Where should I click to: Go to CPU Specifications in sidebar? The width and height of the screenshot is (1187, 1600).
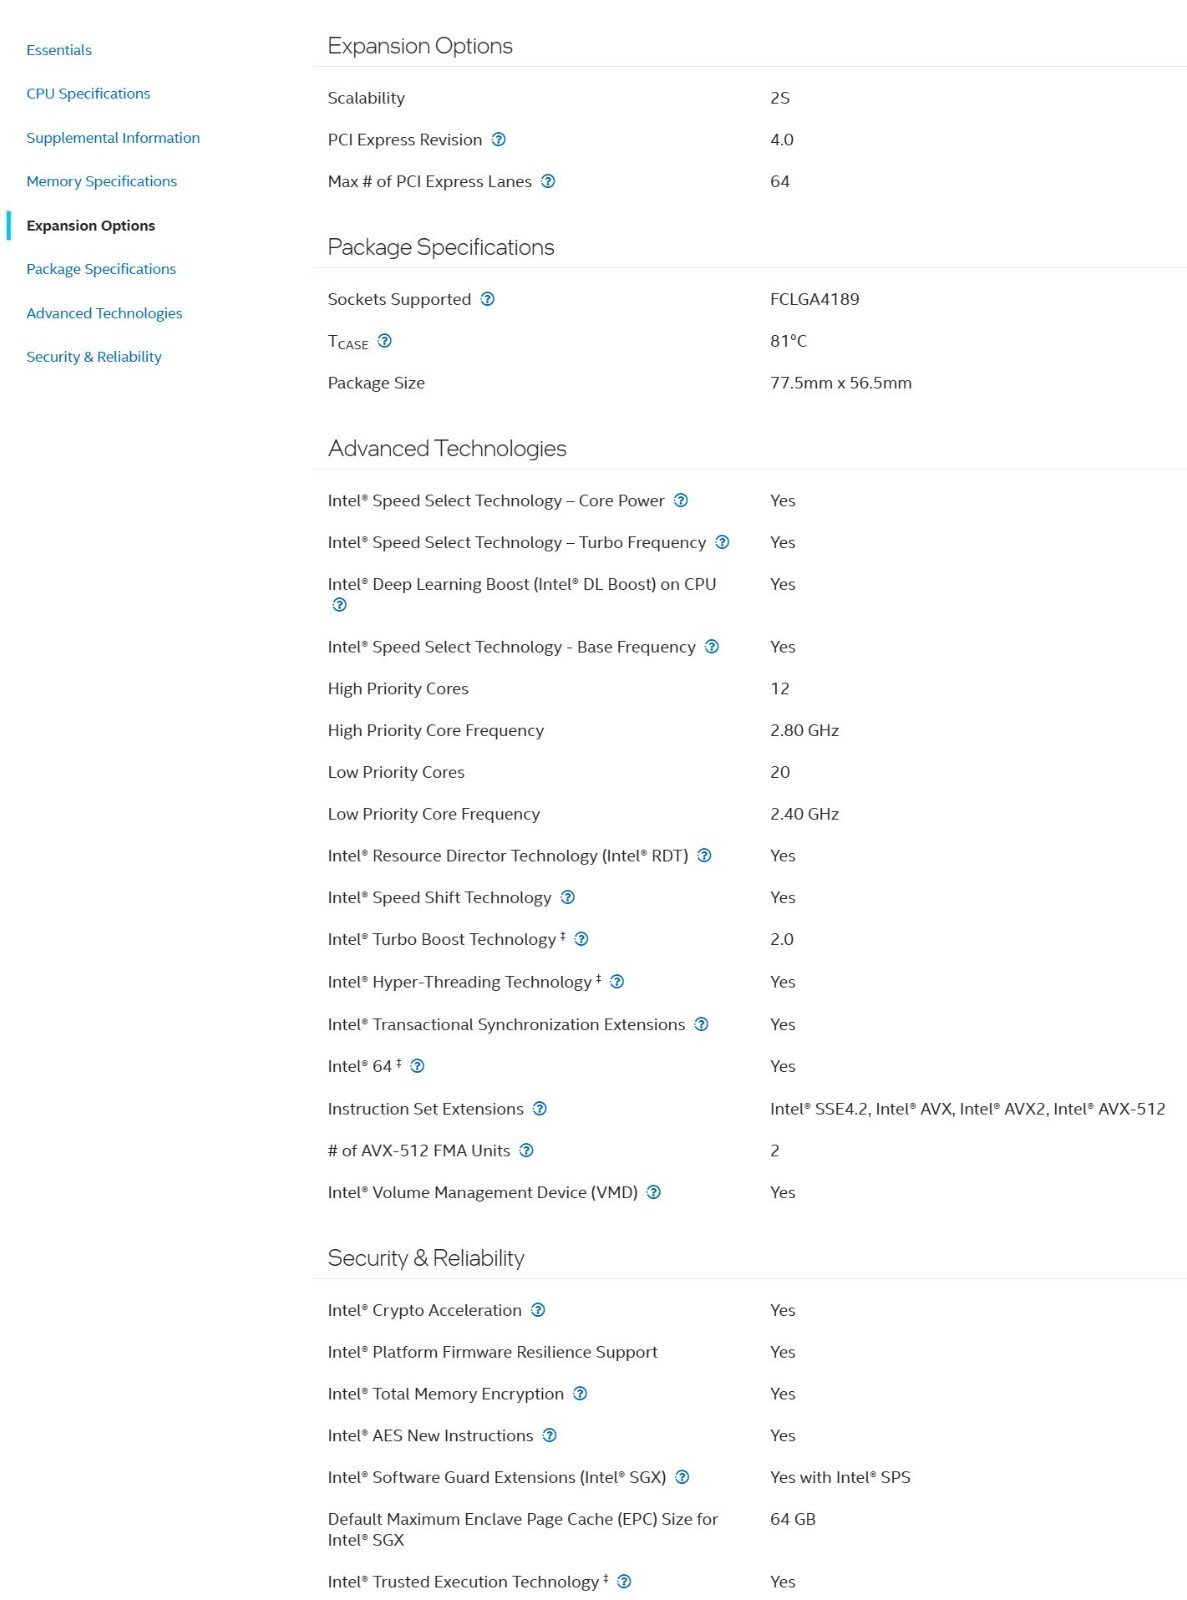[88, 94]
